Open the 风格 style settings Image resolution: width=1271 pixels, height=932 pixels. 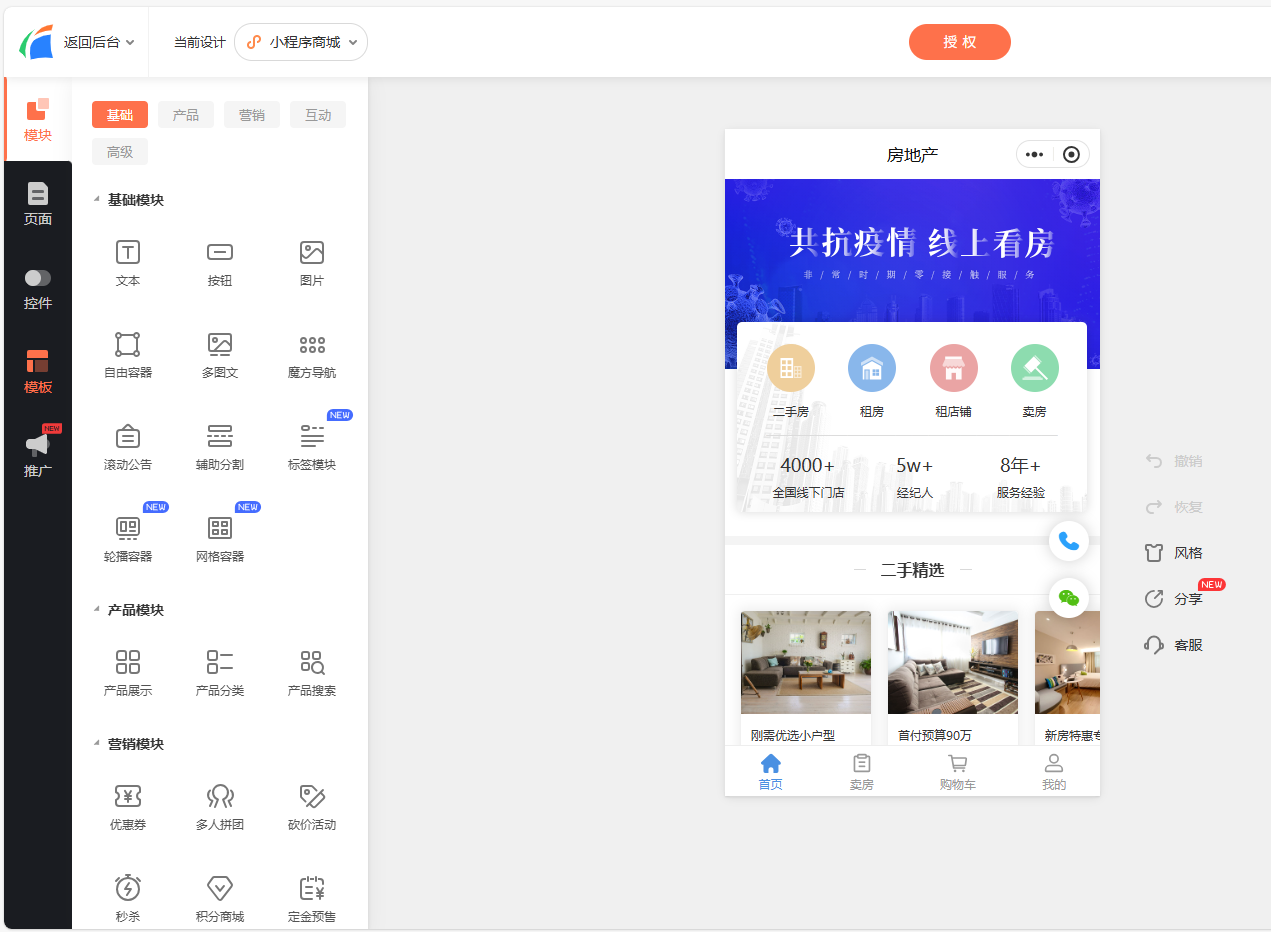click(x=1174, y=553)
